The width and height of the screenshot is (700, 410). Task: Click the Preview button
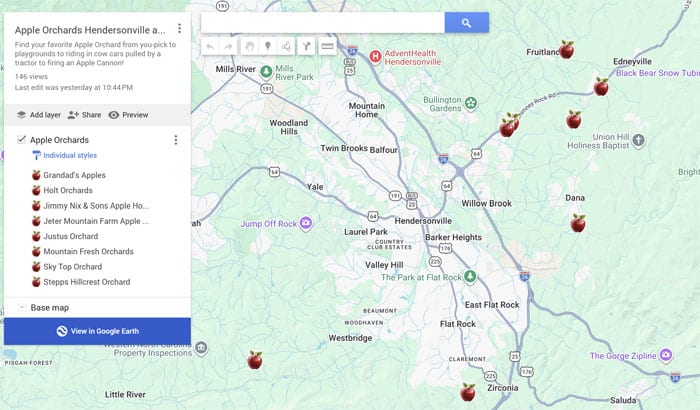pyautogui.click(x=128, y=115)
